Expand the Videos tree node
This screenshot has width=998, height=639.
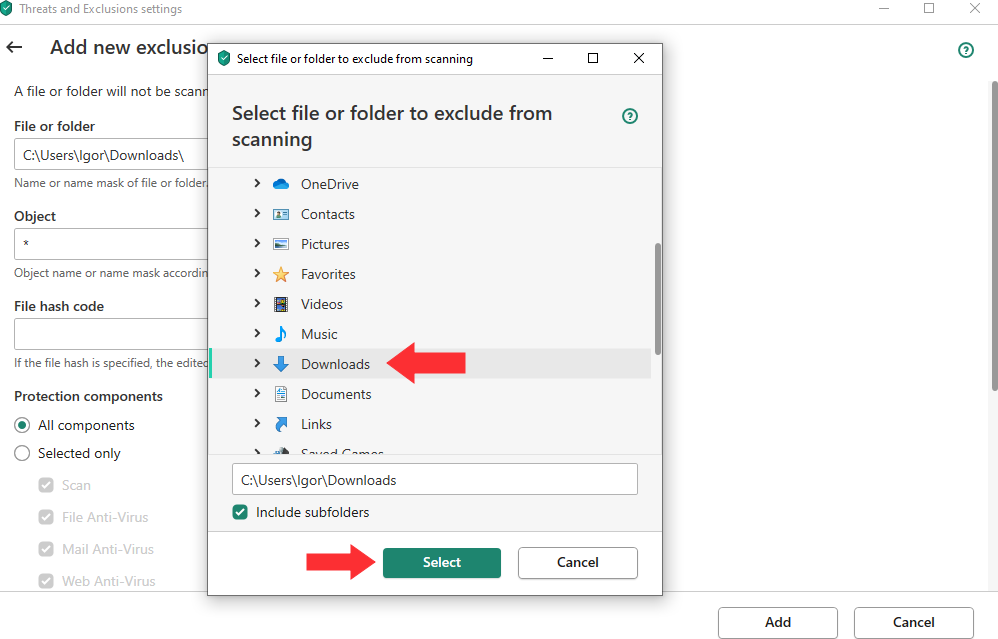click(x=257, y=303)
